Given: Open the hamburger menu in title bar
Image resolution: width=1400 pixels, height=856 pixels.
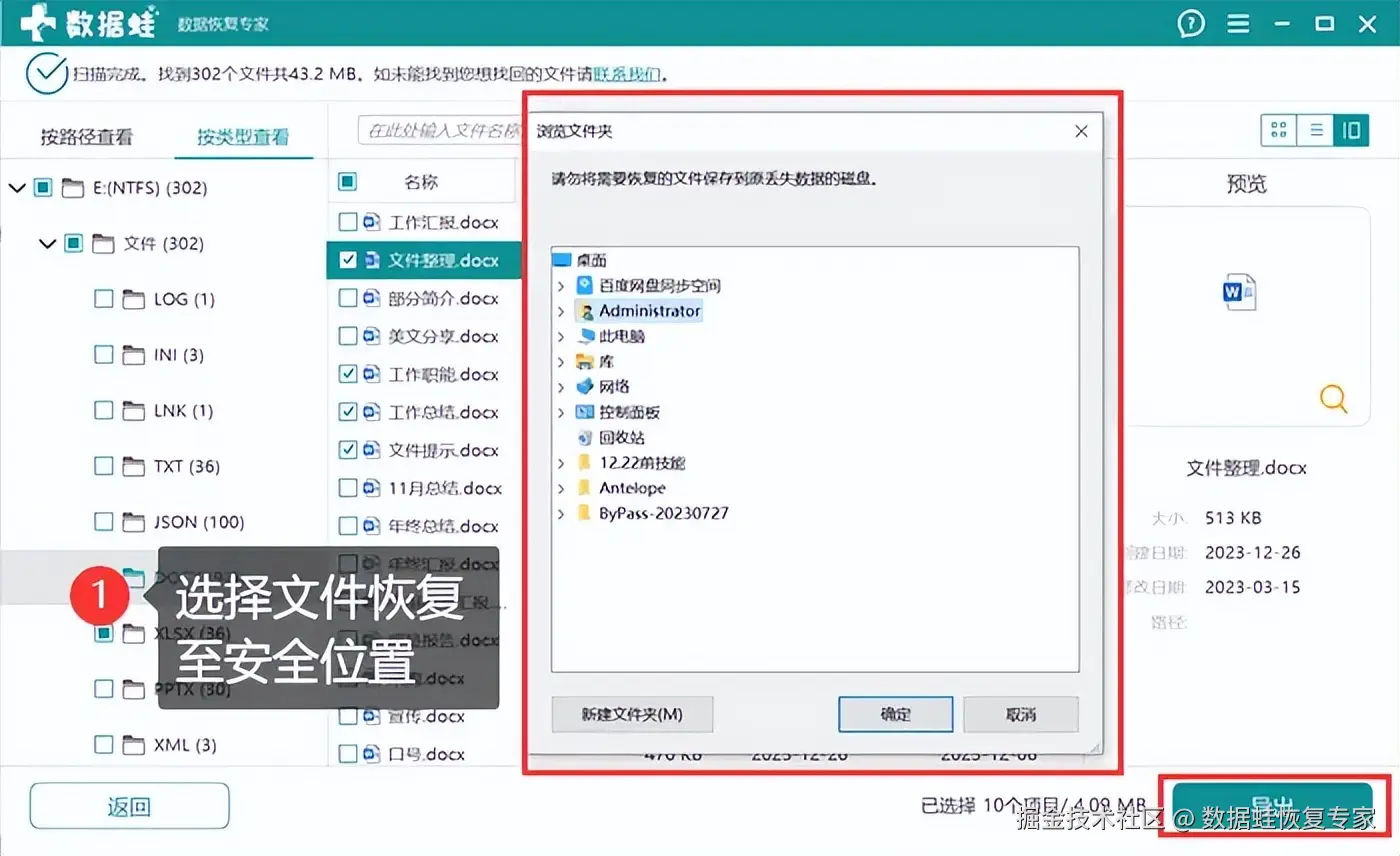Looking at the screenshot, I should pos(1239,24).
